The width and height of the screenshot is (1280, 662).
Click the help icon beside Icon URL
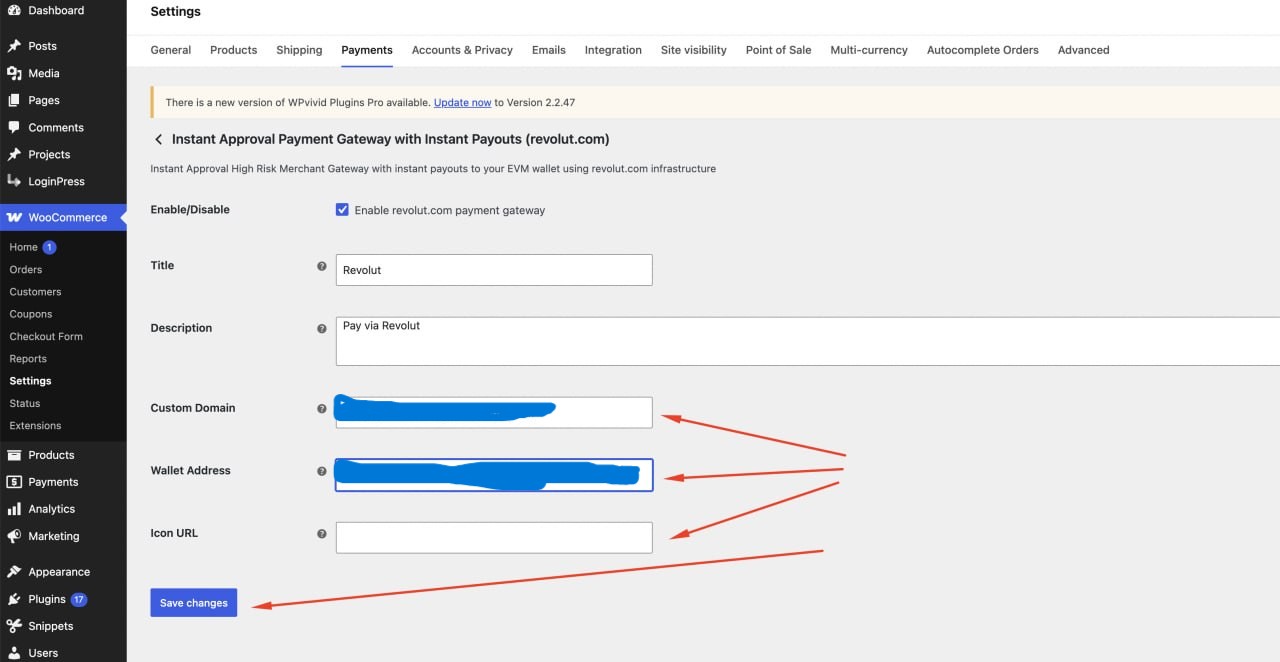click(x=322, y=534)
